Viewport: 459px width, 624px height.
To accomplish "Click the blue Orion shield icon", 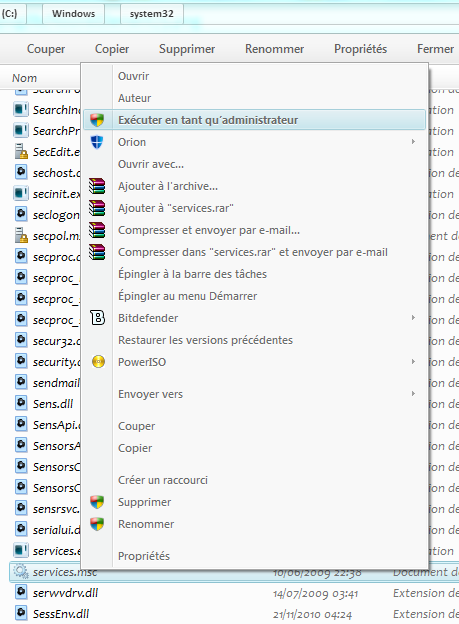I will point(97,142).
